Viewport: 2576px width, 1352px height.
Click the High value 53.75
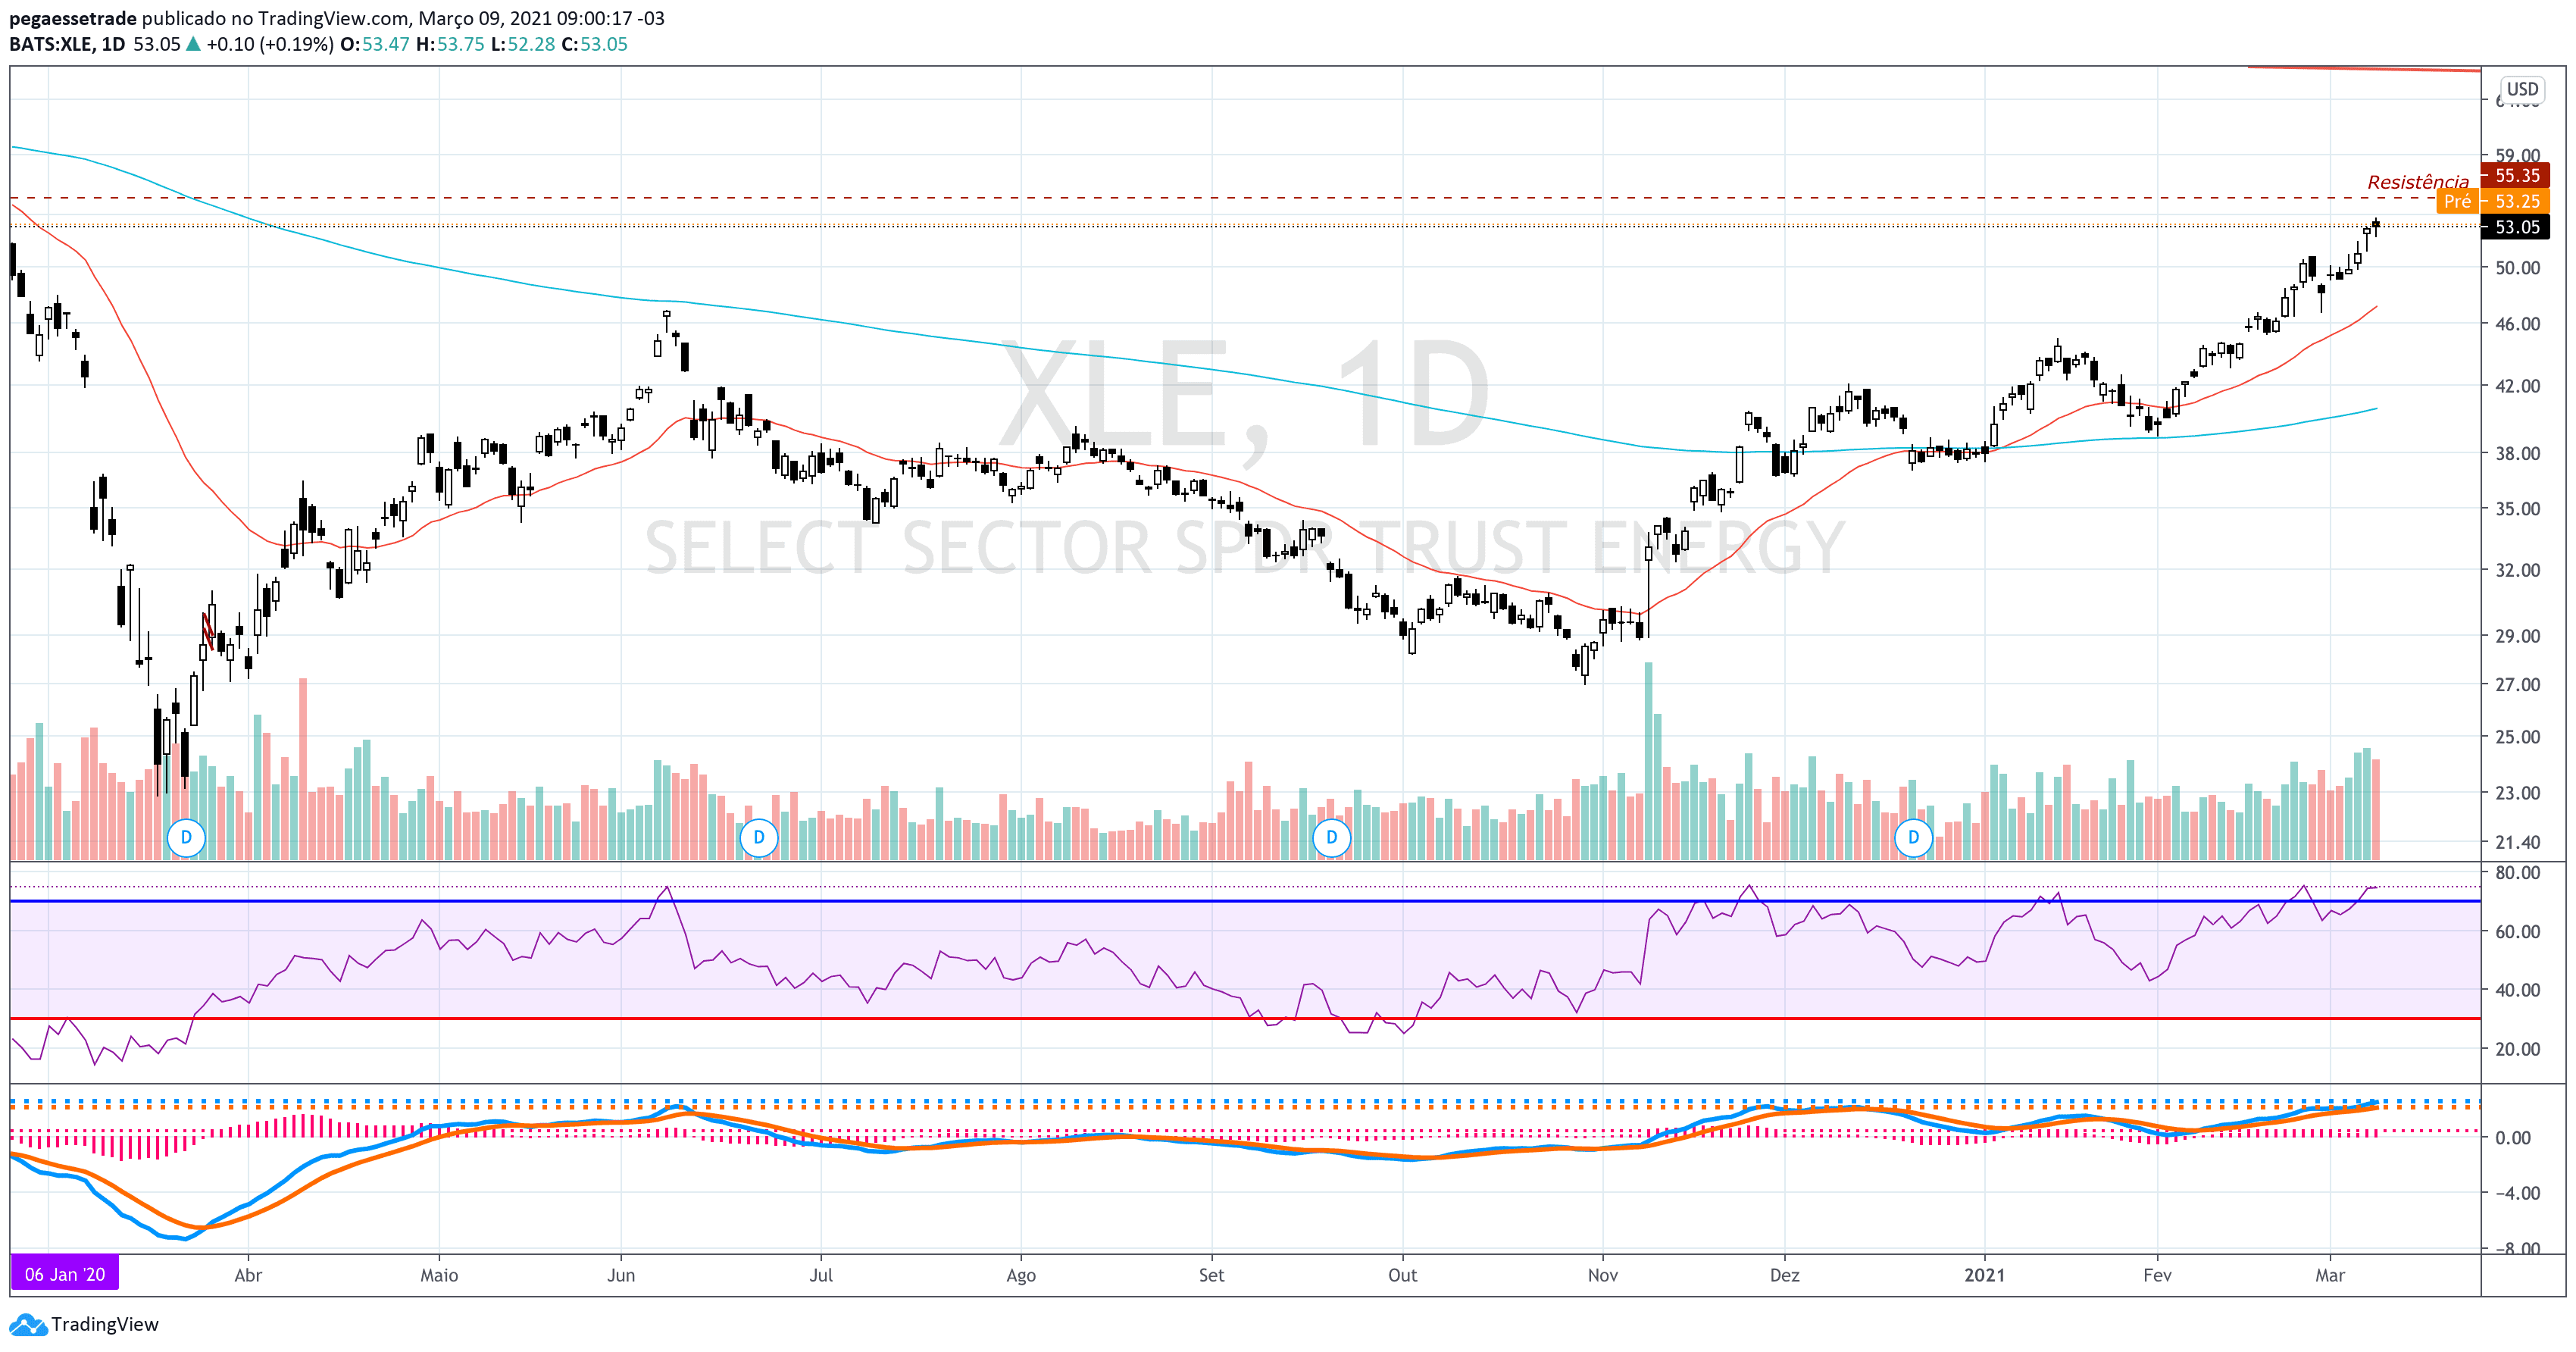(x=460, y=44)
